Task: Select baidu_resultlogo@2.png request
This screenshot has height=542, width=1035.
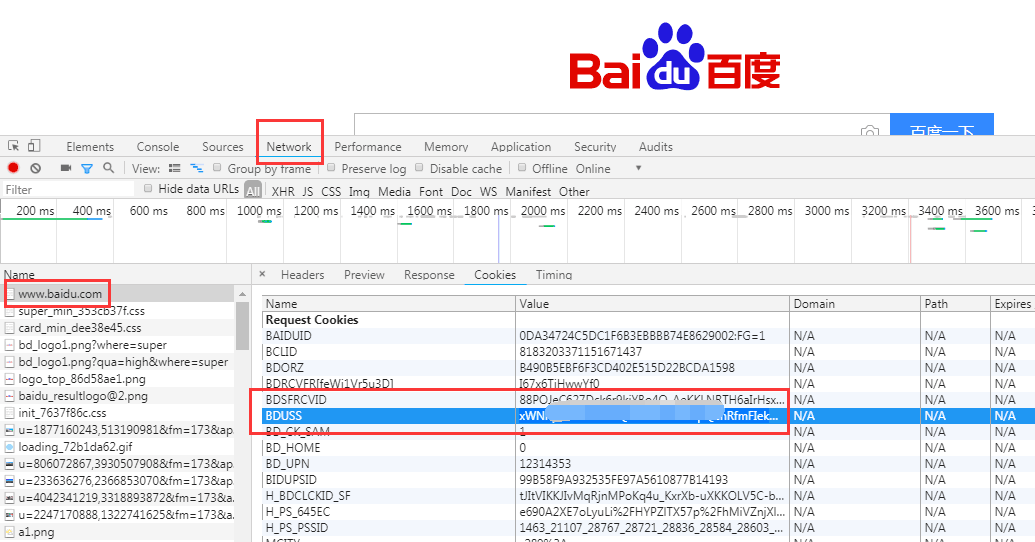Action: [118, 396]
